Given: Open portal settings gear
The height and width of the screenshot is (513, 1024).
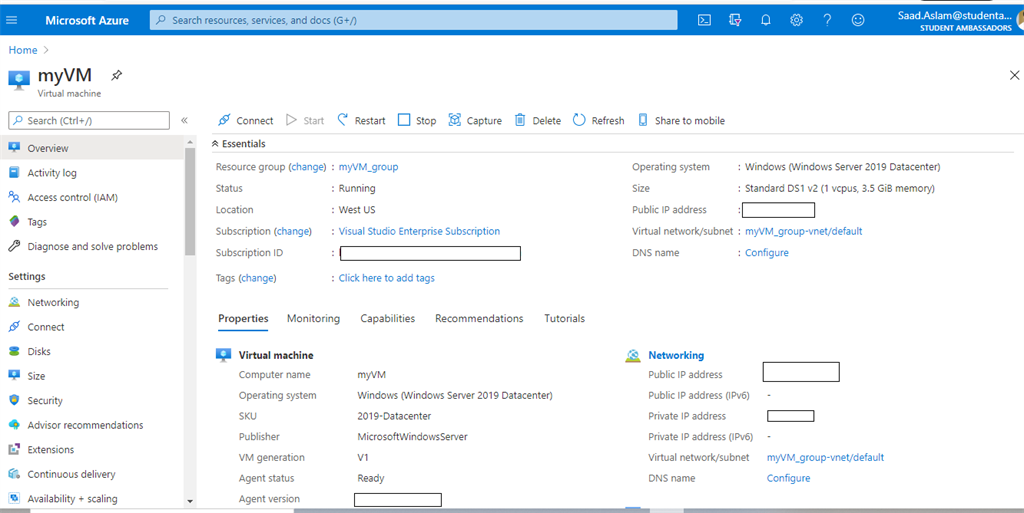Looking at the screenshot, I should pyautogui.click(x=796, y=20).
